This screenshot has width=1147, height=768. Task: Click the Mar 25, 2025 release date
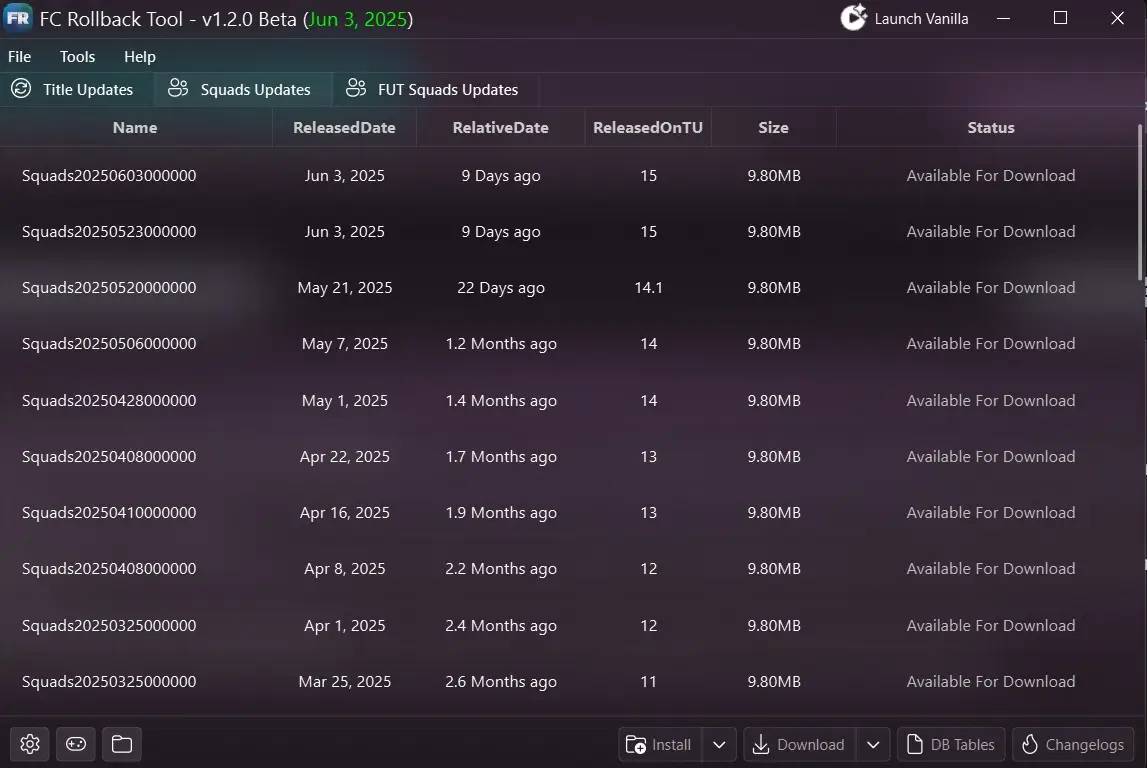[x=345, y=682]
